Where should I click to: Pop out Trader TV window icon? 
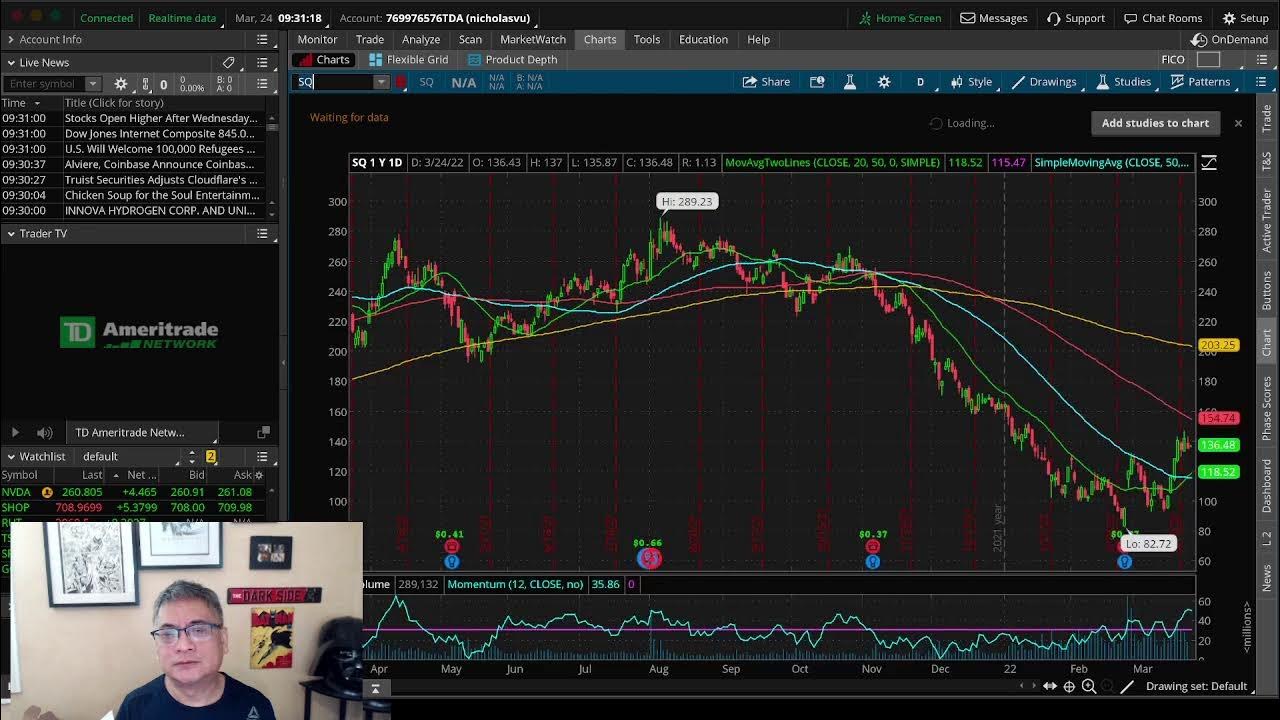click(x=264, y=432)
